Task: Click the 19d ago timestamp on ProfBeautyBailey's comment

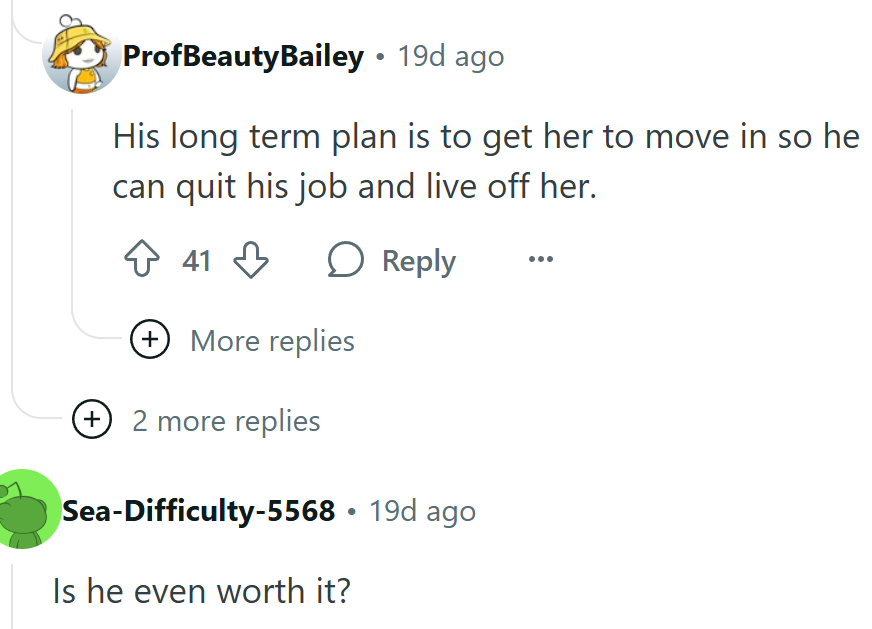Action: point(450,56)
